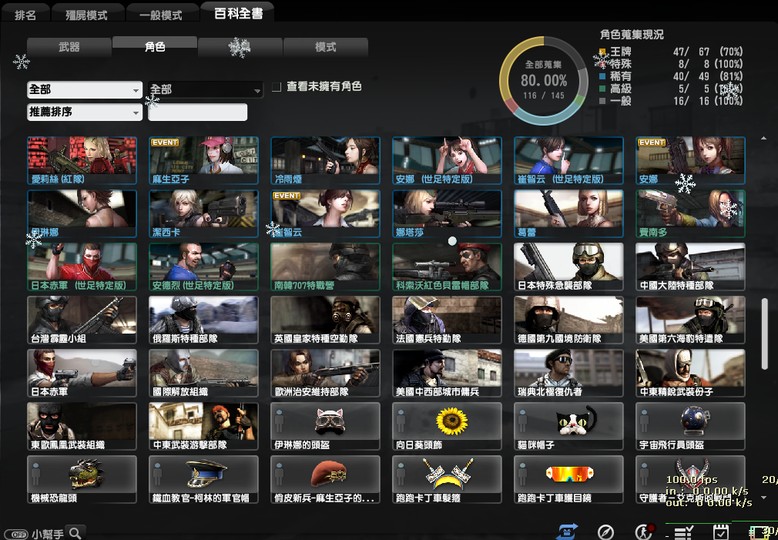778x540 pixels.
Task: Enable the 查看未擁有角色 checkbox
Action: (276, 88)
